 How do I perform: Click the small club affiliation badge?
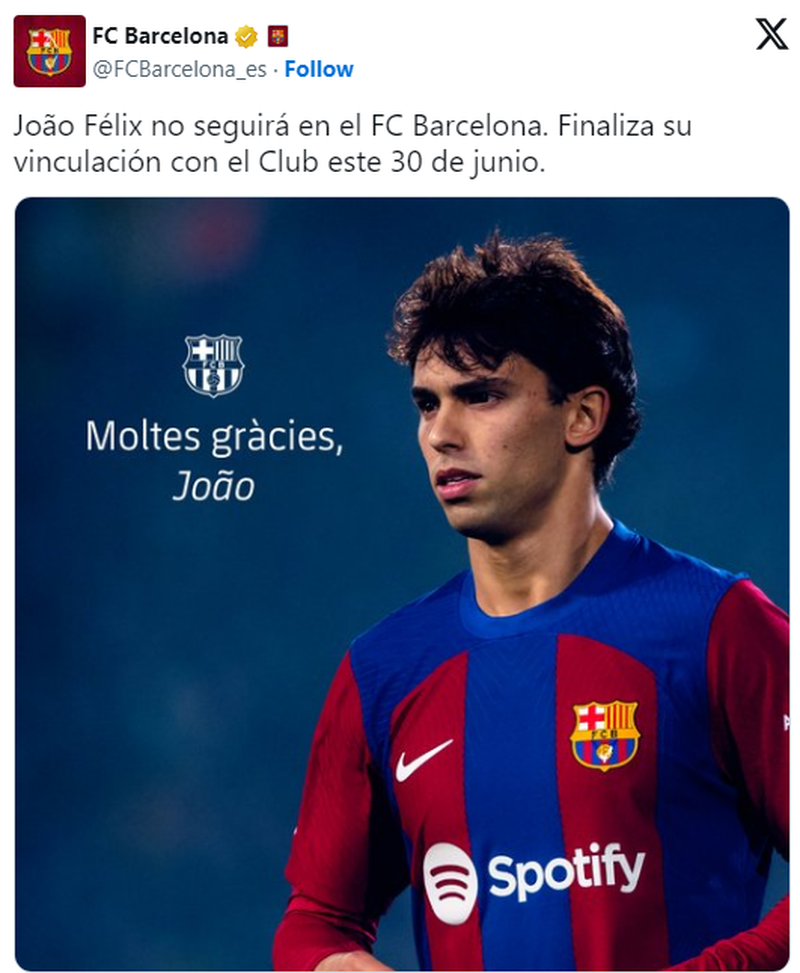click(x=278, y=38)
